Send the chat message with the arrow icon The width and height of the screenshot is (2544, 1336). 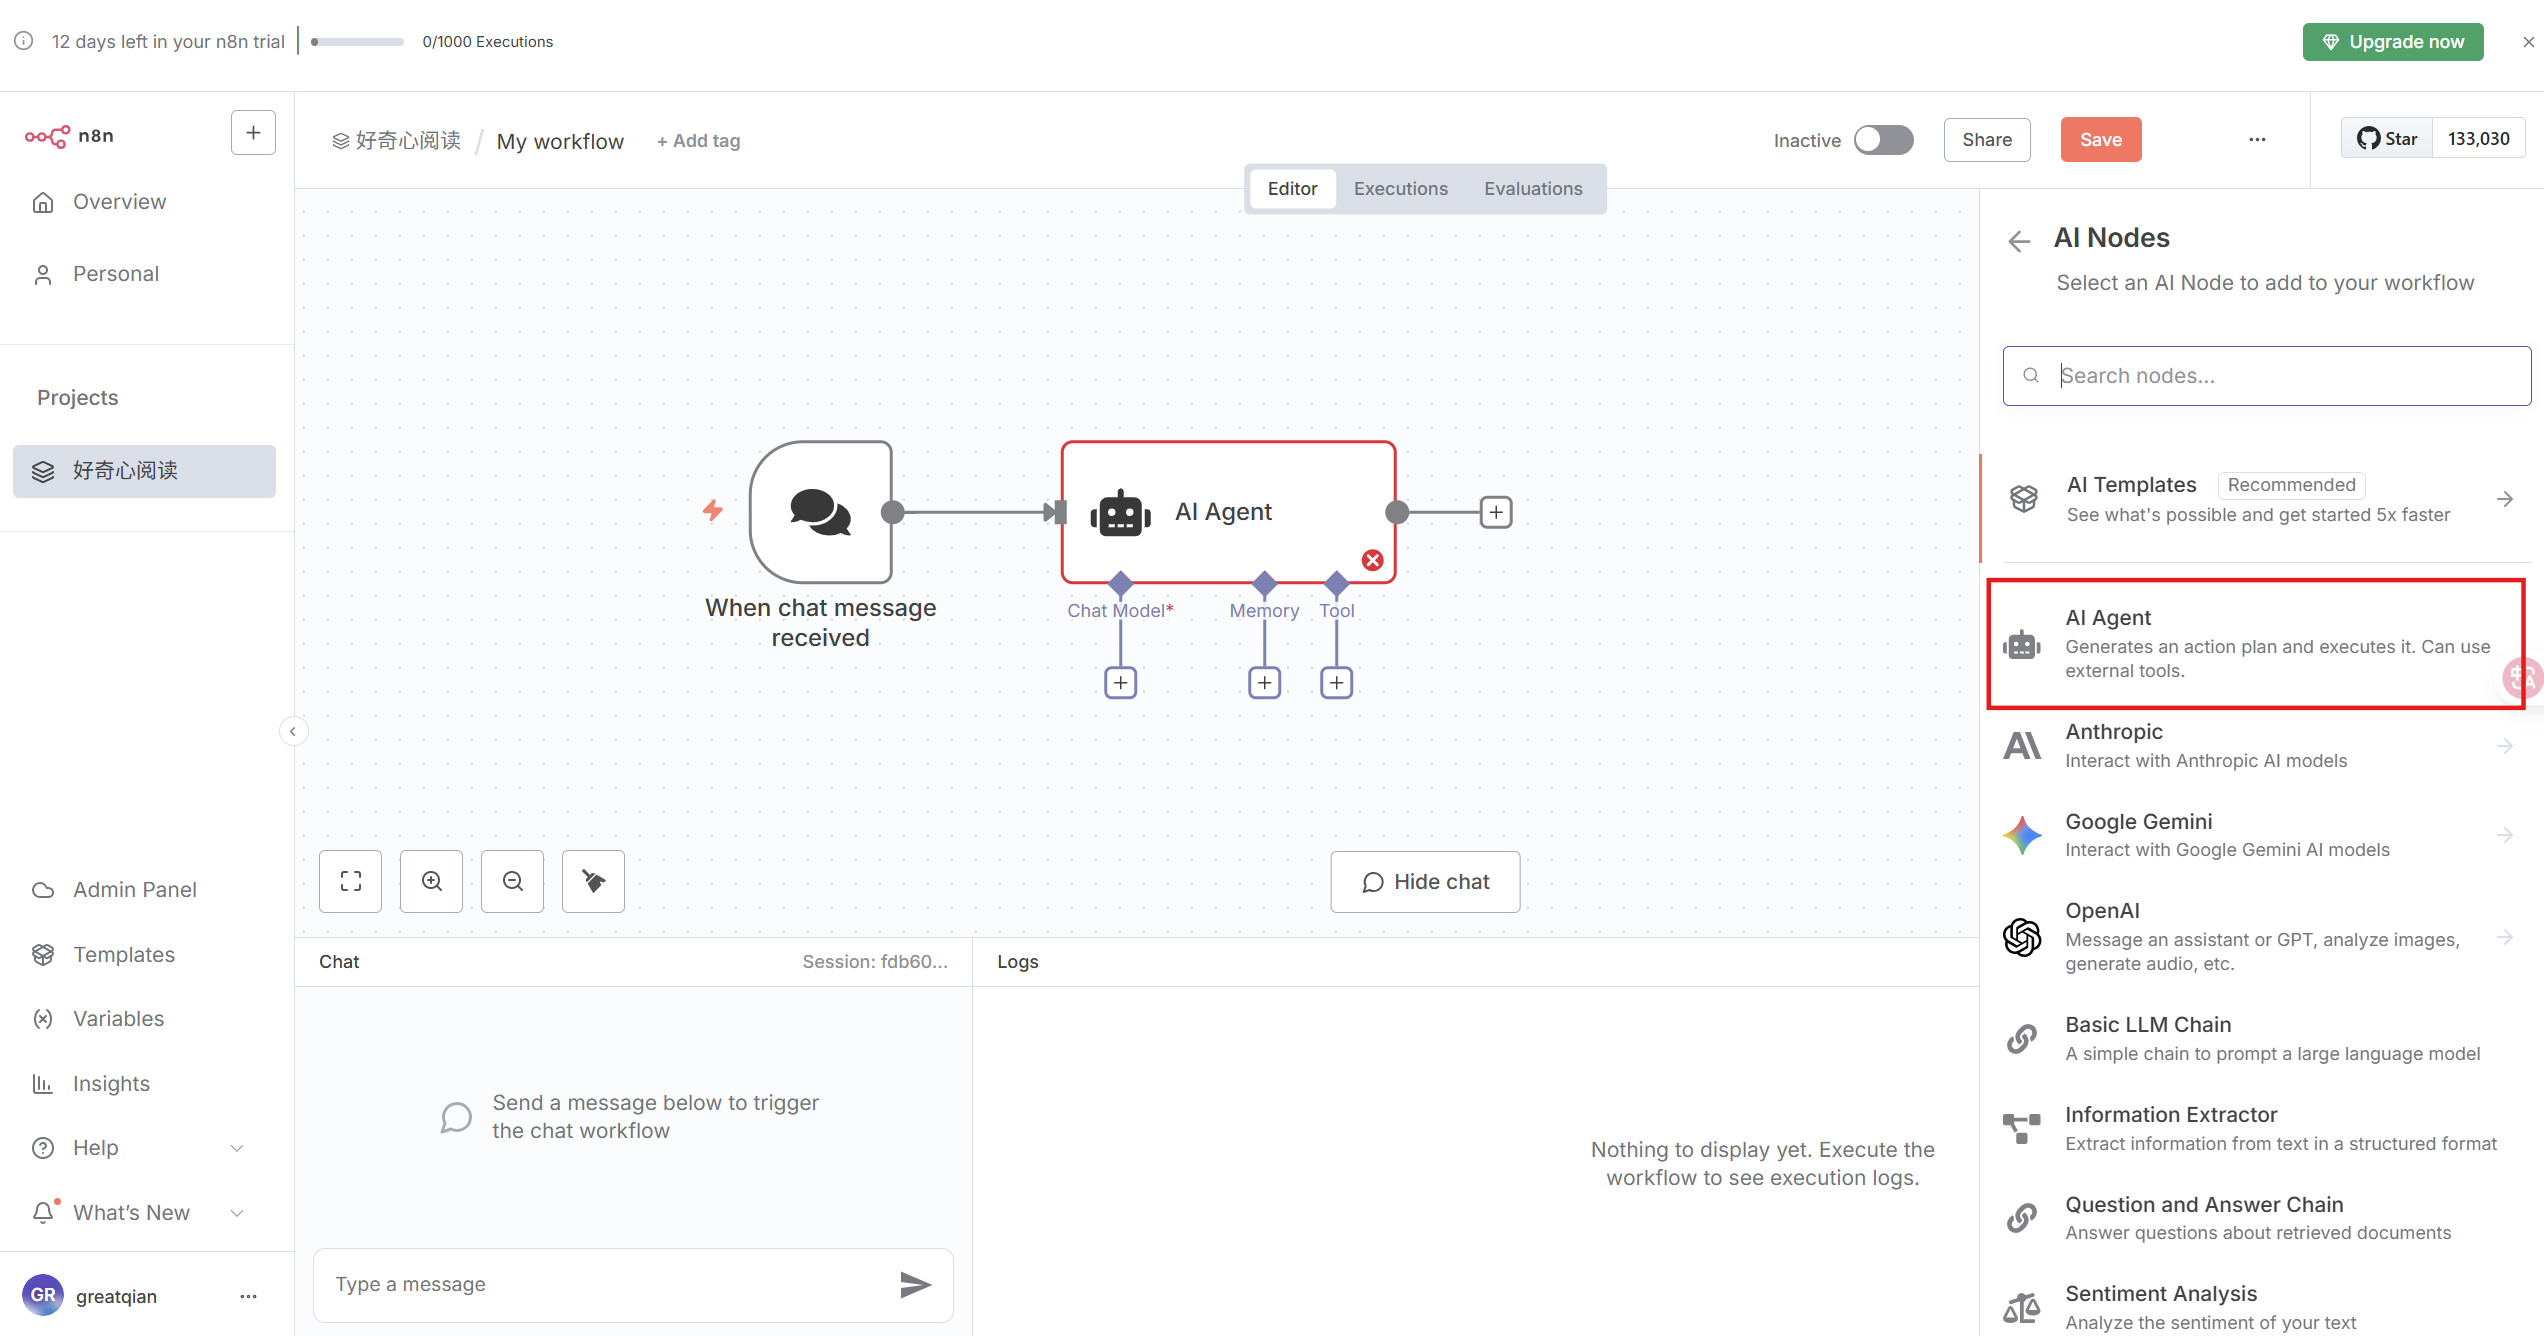[914, 1284]
